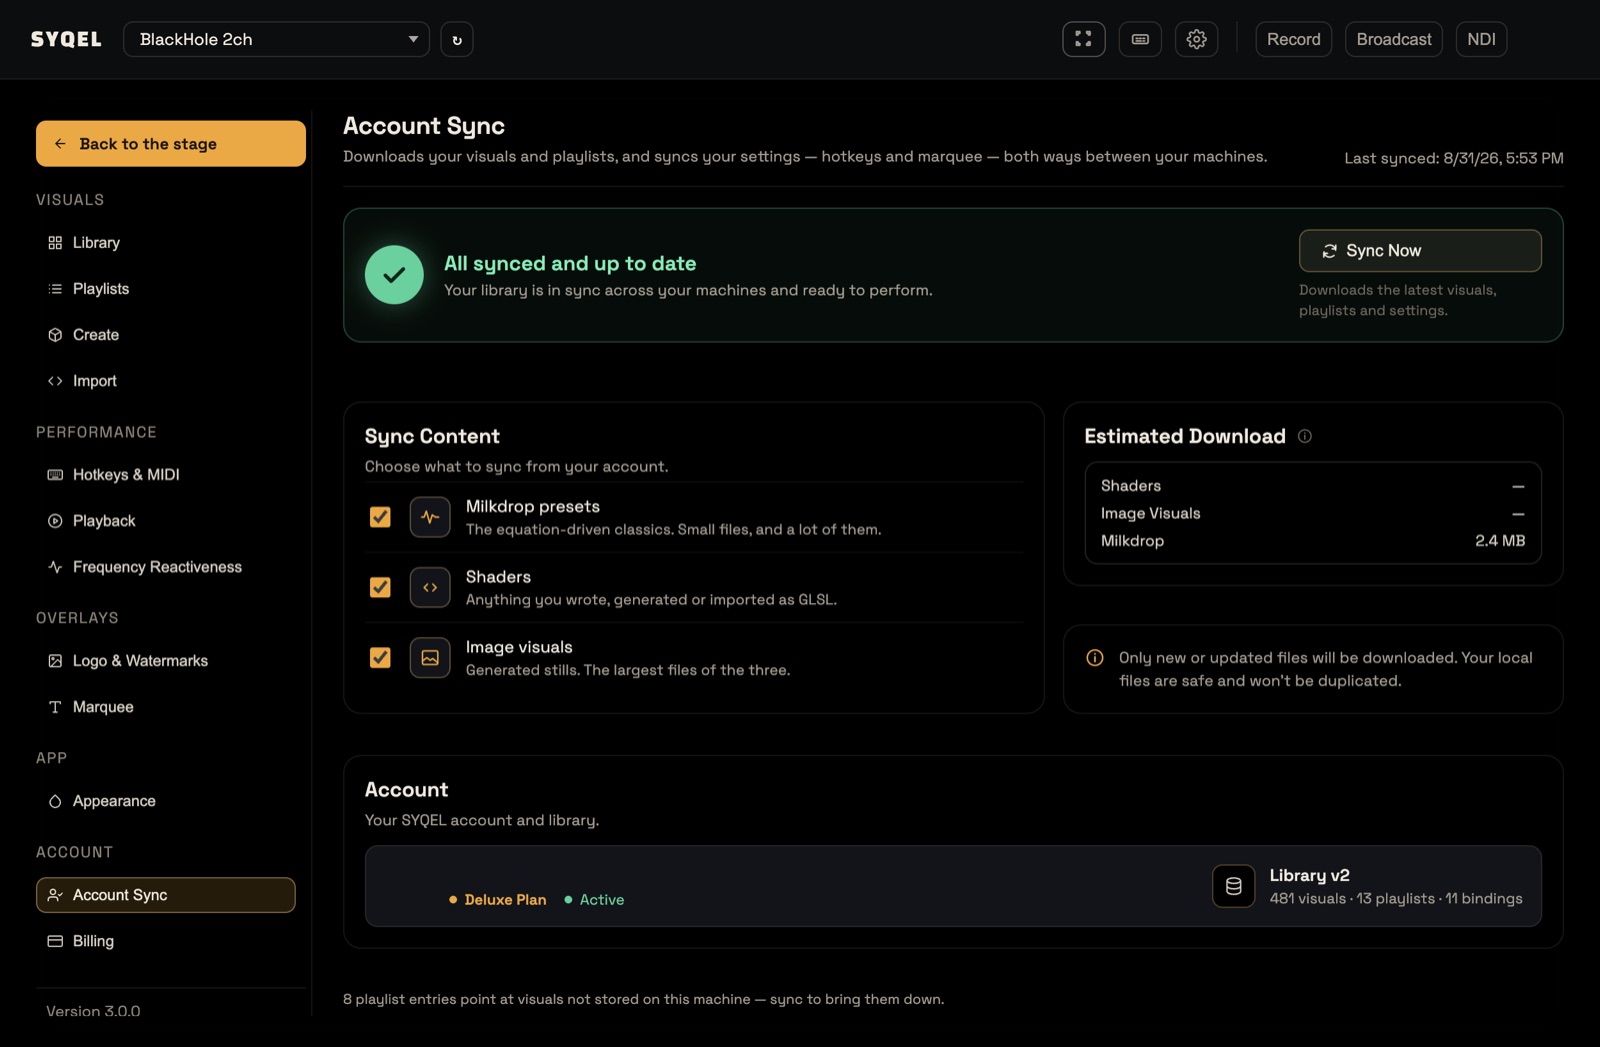Screen dimensions: 1600x1047
Task: Click the Library v2 title text
Action: click(x=1309, y=875)
